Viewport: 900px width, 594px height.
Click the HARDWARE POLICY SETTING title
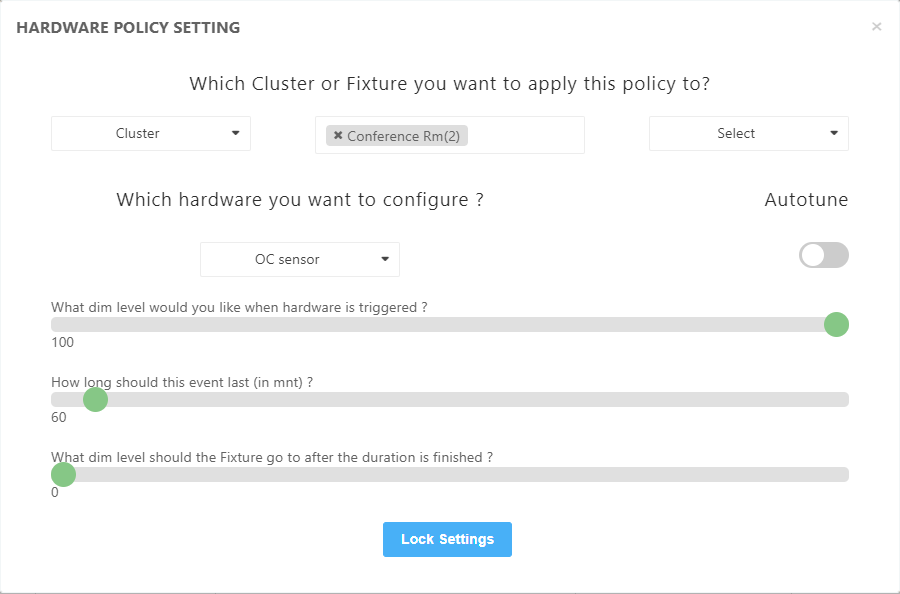point(127,27)
